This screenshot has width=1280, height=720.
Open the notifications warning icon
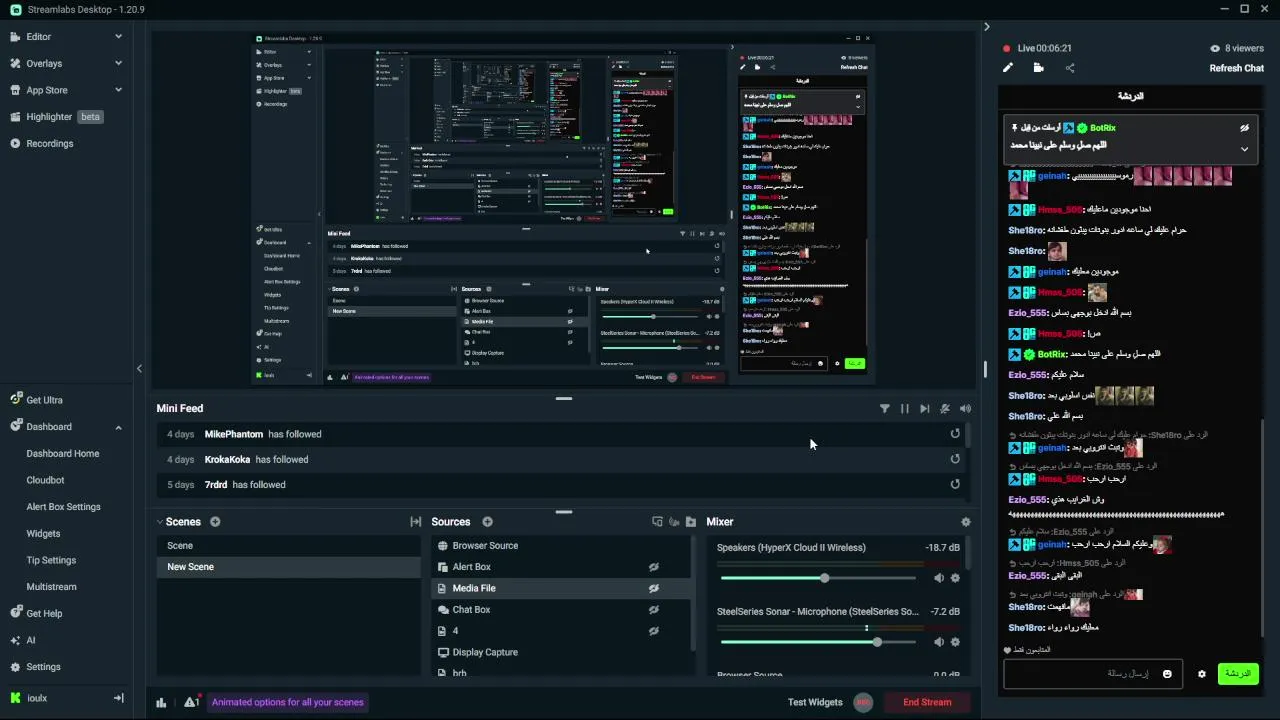[x=191, y=701]
